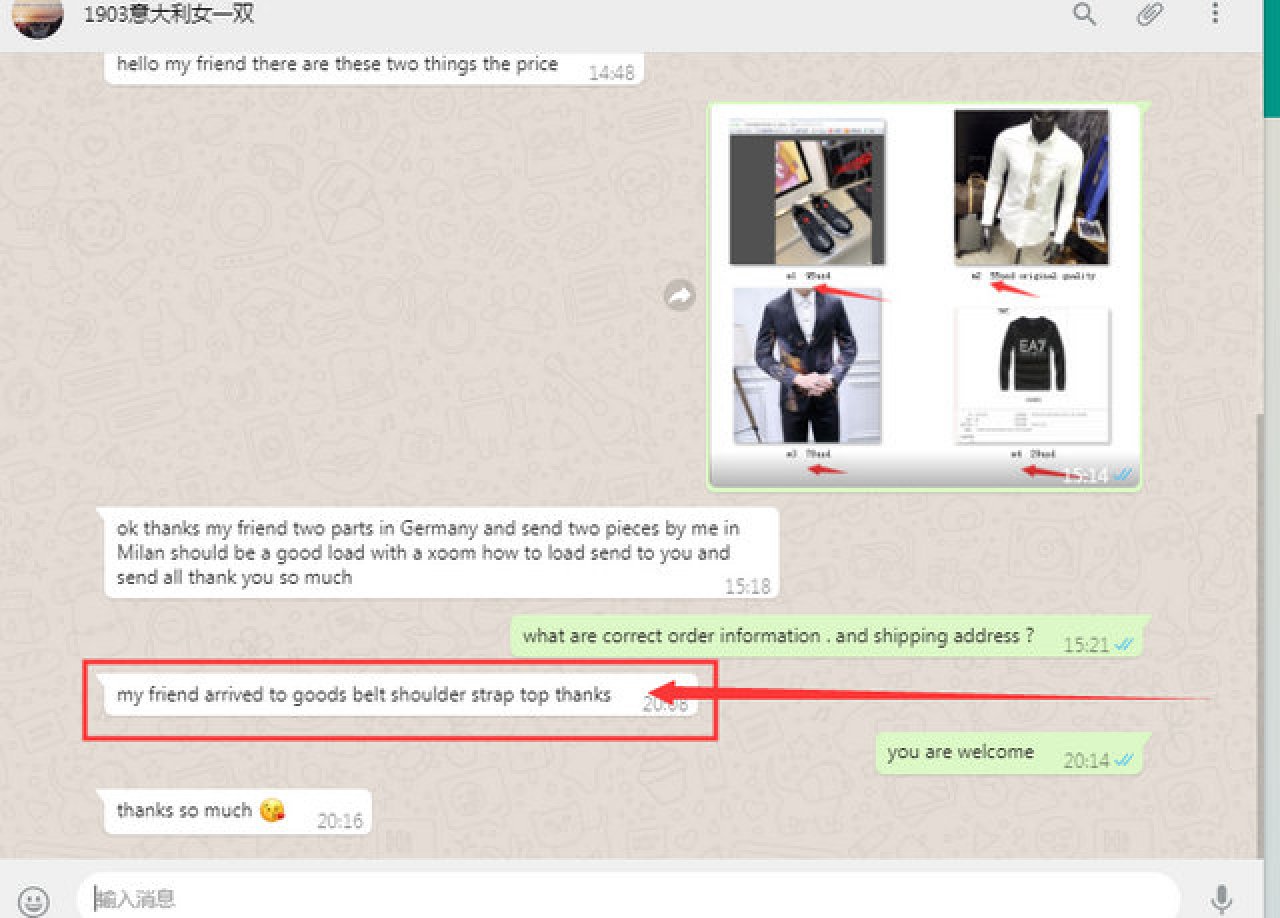Click the white shirt photo in shared image
Viewport: 1280px width, 918px height.
pyautogui.click(x=1031, y=187)
